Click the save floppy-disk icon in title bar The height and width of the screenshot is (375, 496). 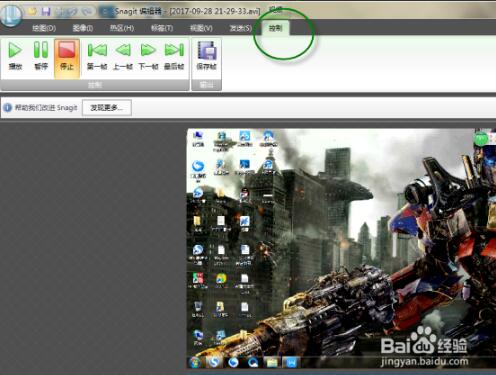click(46, 12)
